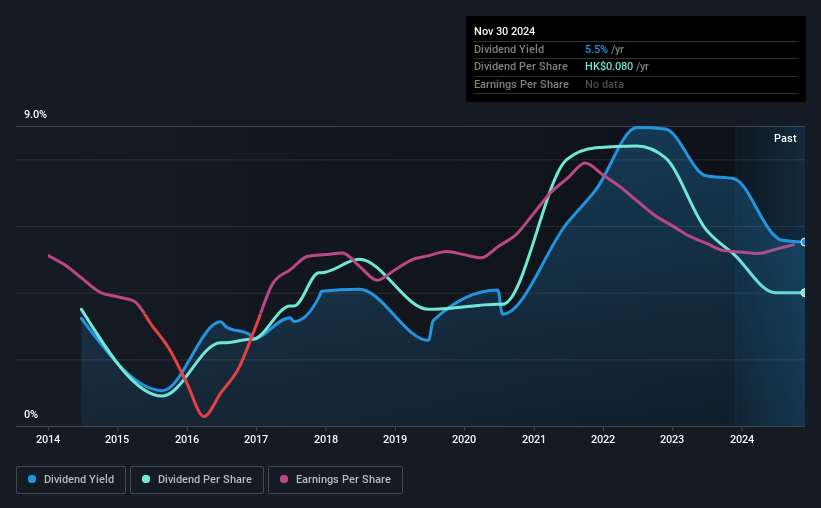
Task: Click the teal Dividend Per Share endpoint marker
Action: coord(804,293)
